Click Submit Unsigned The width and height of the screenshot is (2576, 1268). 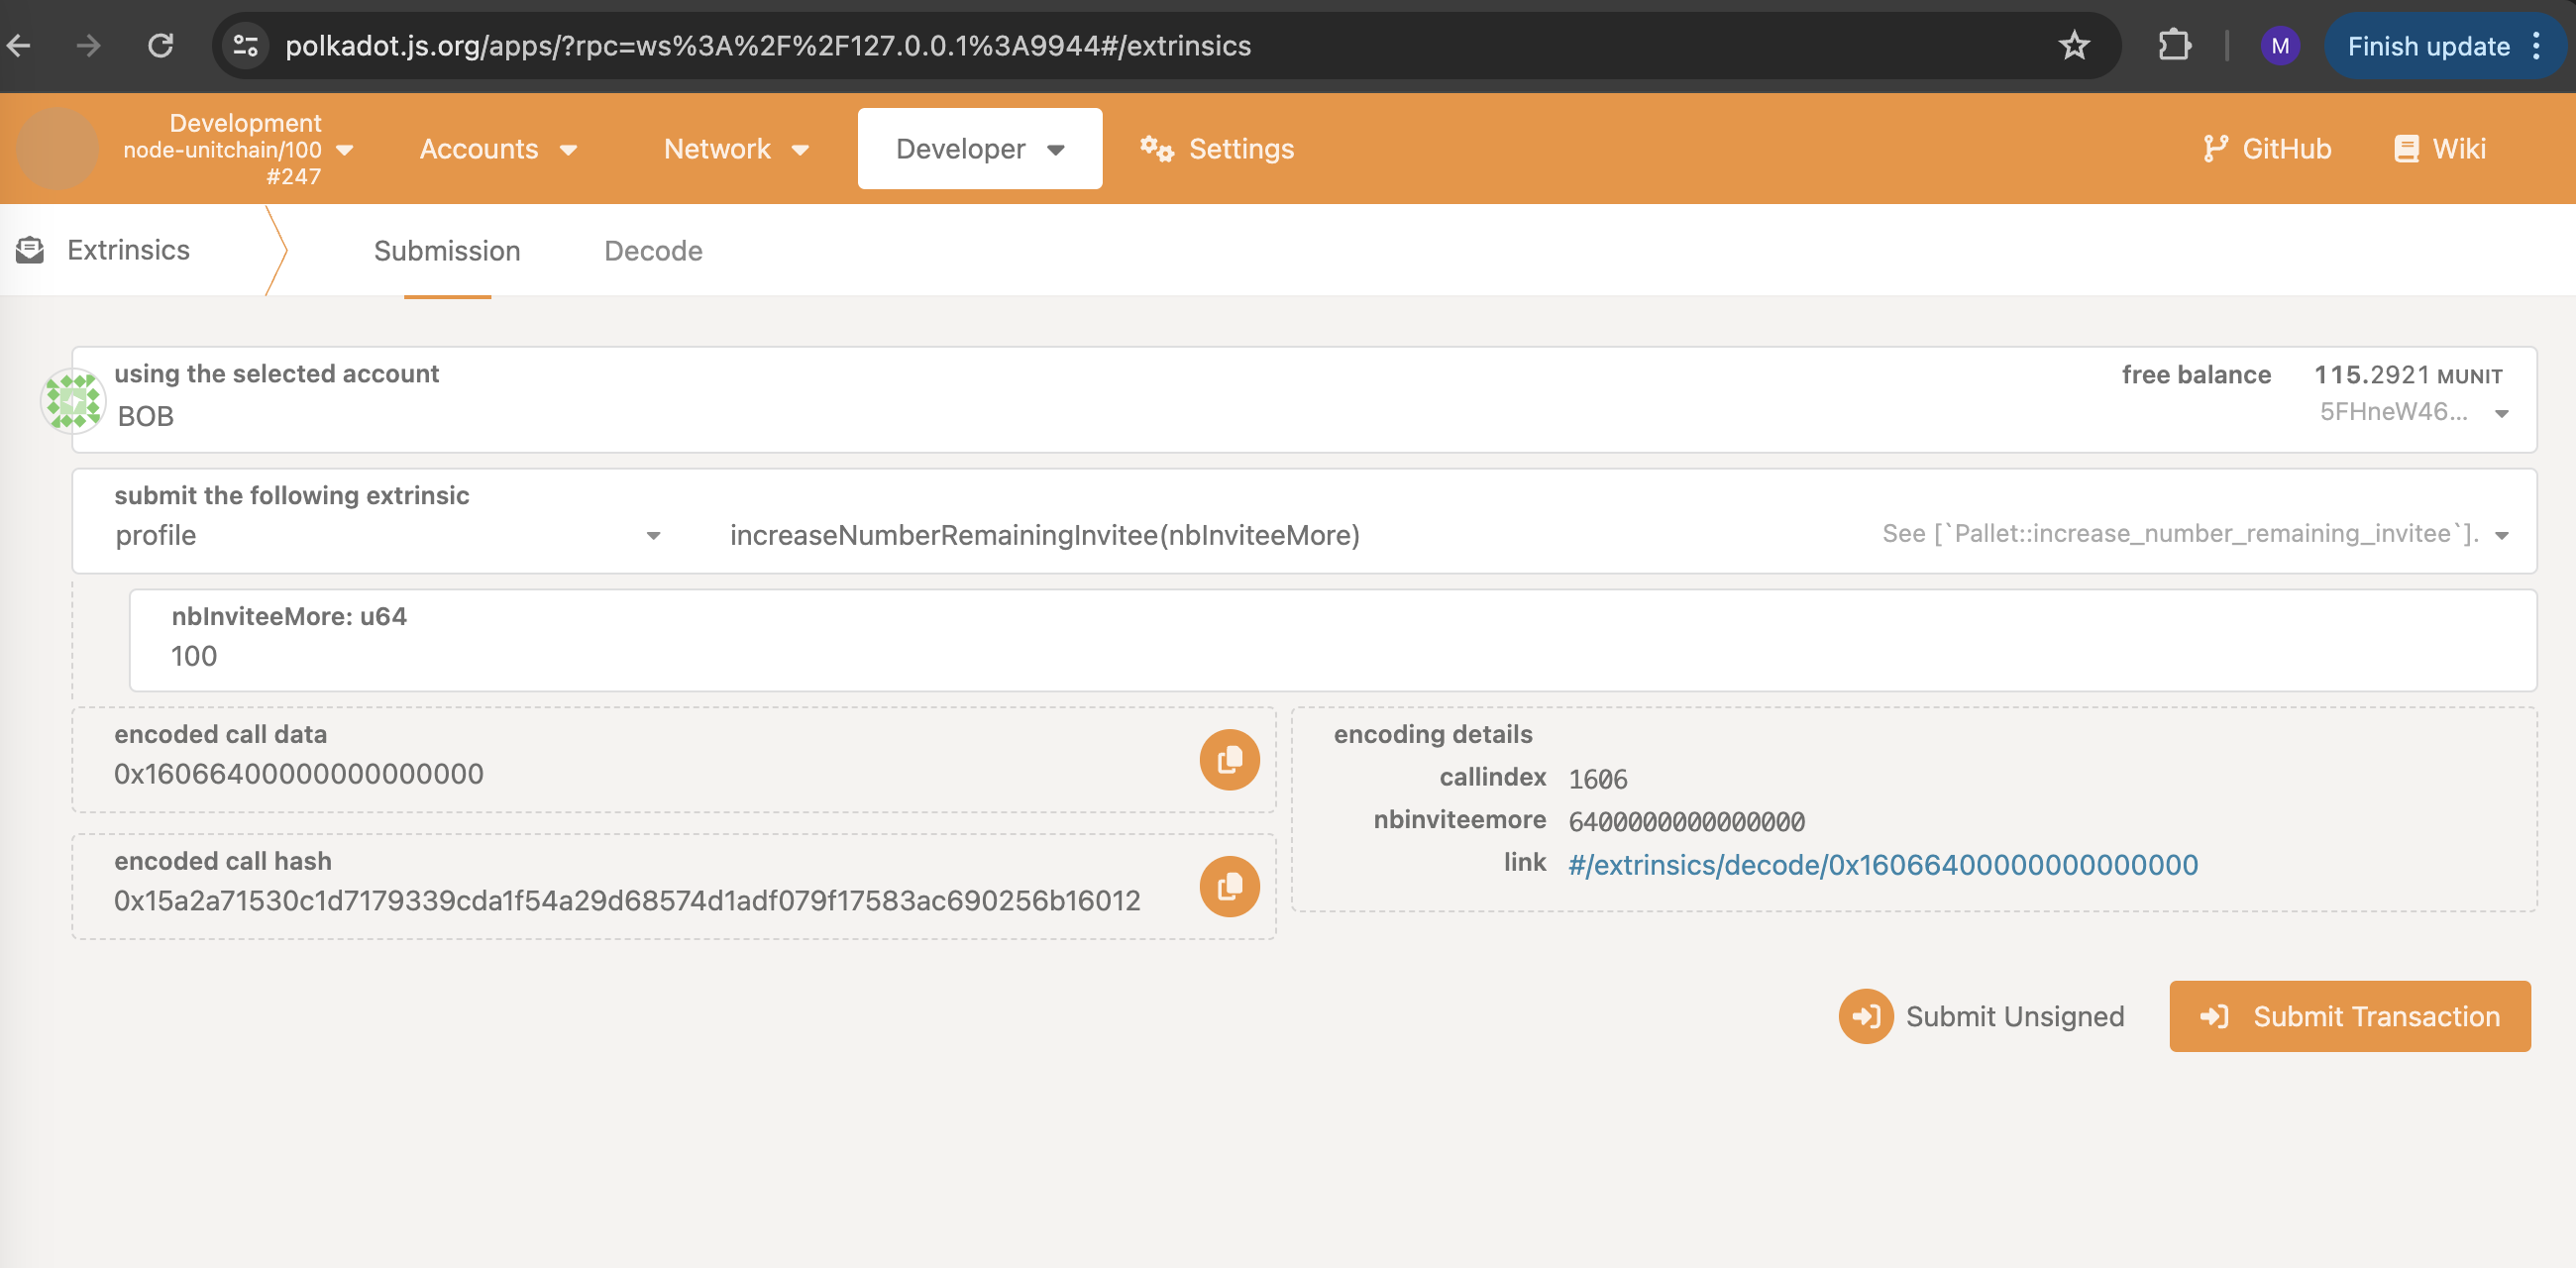pyautogui.click(x=1983, y=1016)
